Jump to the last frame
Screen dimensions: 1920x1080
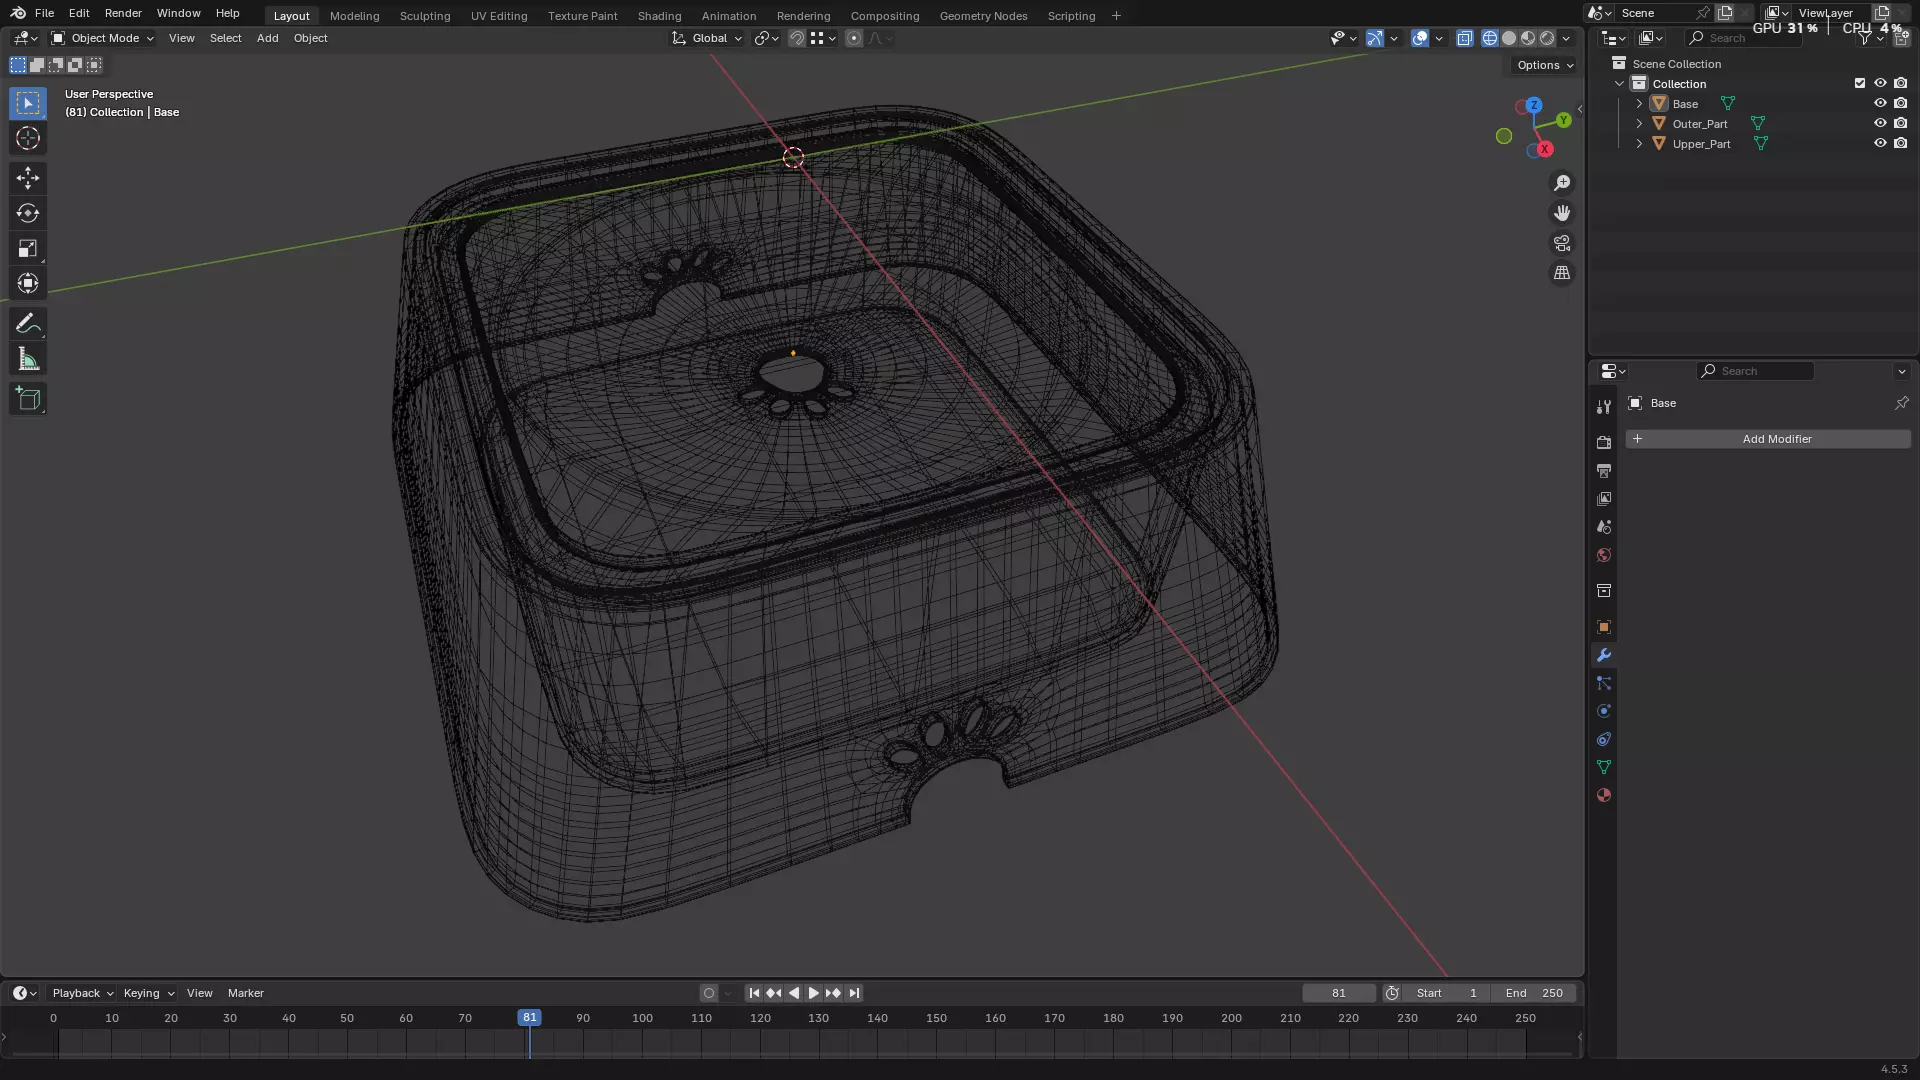(853, 993)
